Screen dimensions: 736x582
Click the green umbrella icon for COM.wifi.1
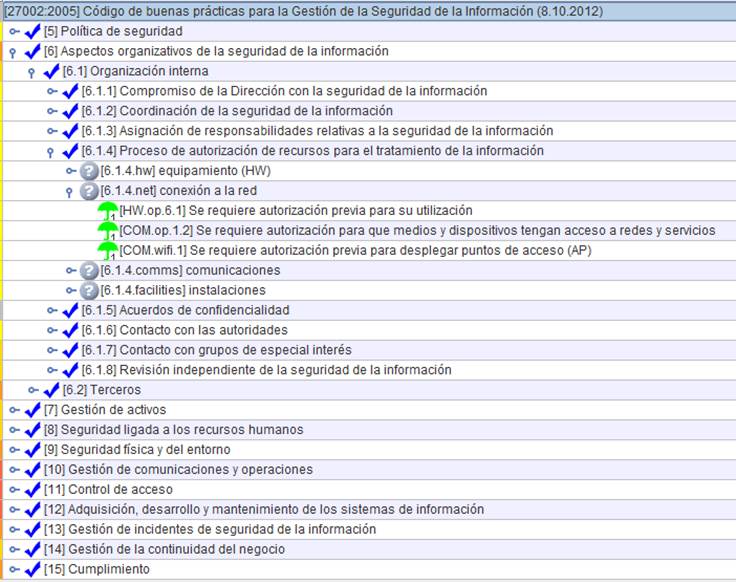click(x=107, y=250)
